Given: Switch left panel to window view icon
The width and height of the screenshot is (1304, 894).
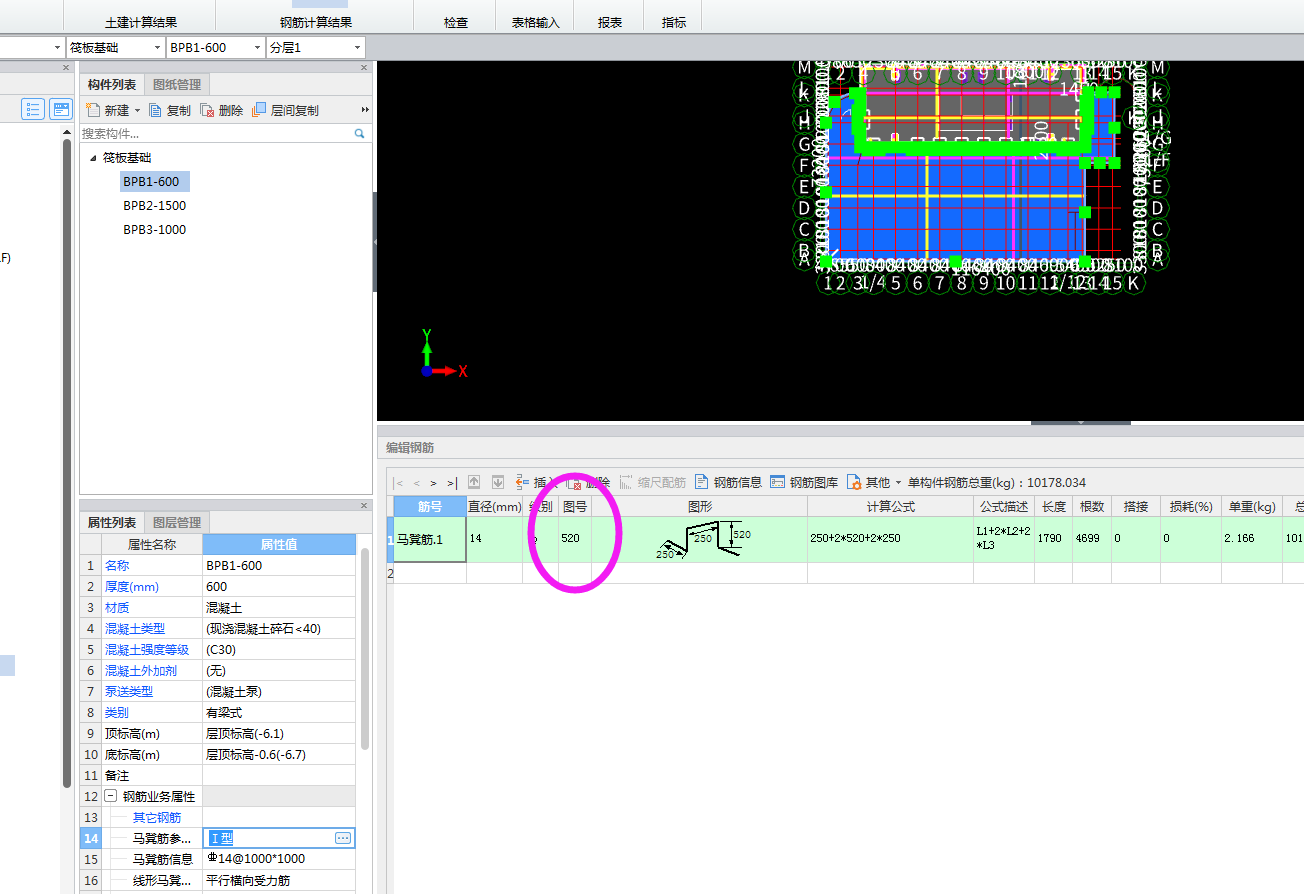Looking at the screenshot, I should pyautogui.click(x=61, y=109).
